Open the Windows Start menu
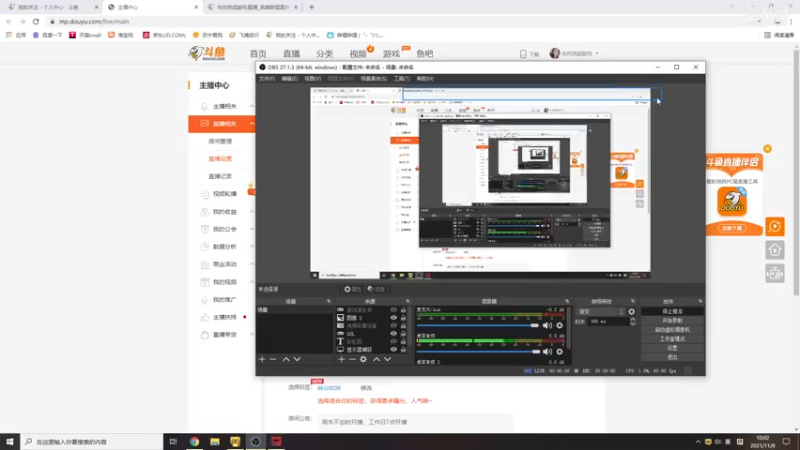The height and width of the screenshot is (450, 800). click(x=10, y=442)
